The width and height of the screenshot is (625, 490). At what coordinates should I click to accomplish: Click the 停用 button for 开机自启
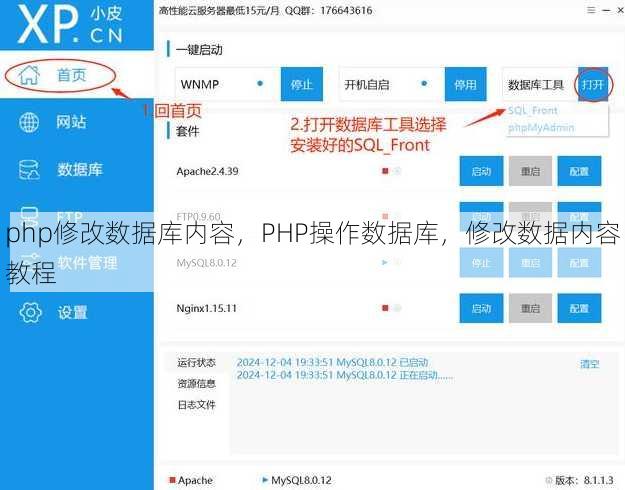coord(466,84)
